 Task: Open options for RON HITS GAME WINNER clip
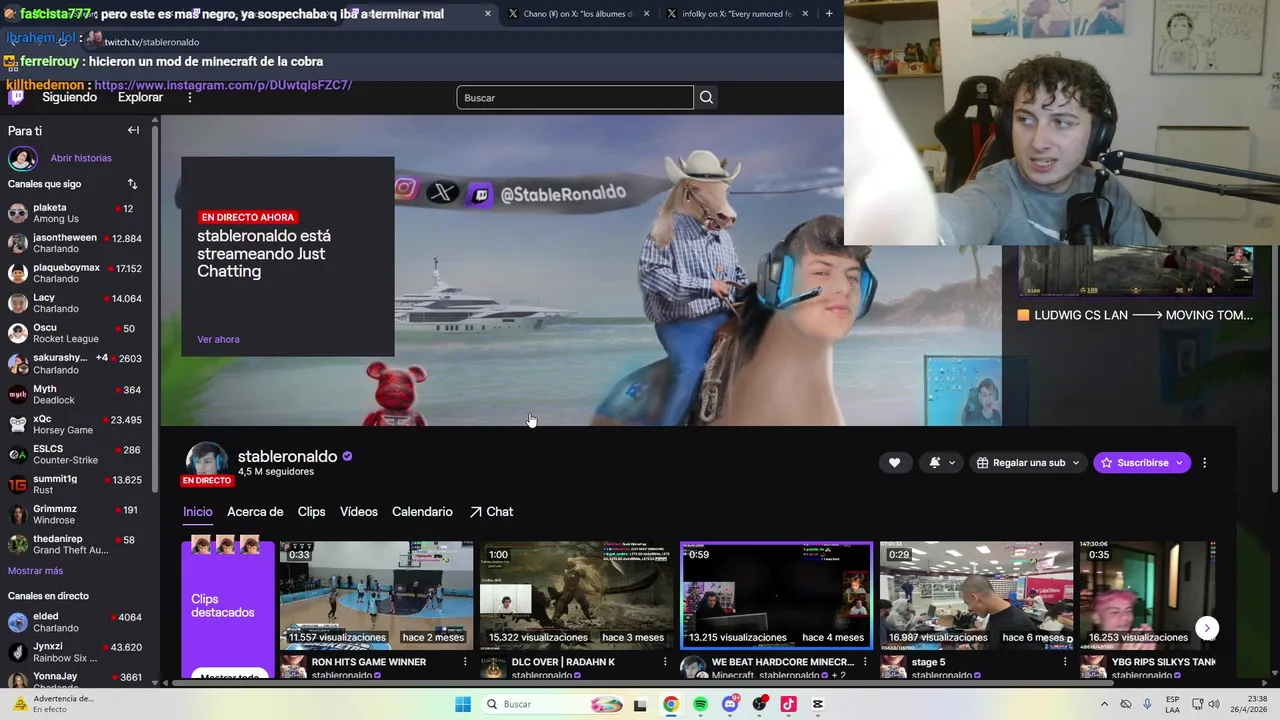(x=465, y=662)
